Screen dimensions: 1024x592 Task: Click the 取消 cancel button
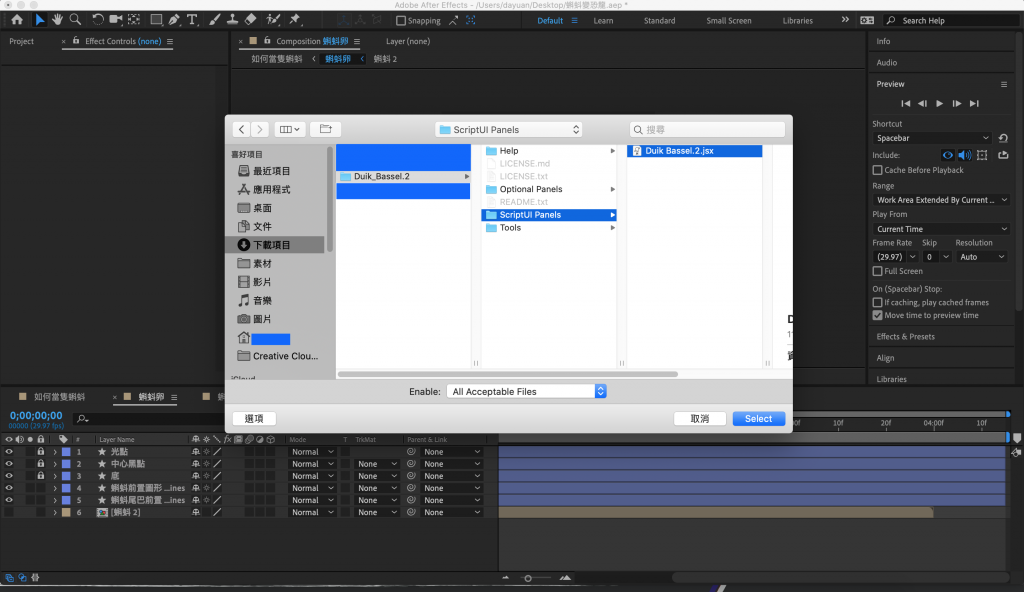pyautogui.click(x=699, y=419)
